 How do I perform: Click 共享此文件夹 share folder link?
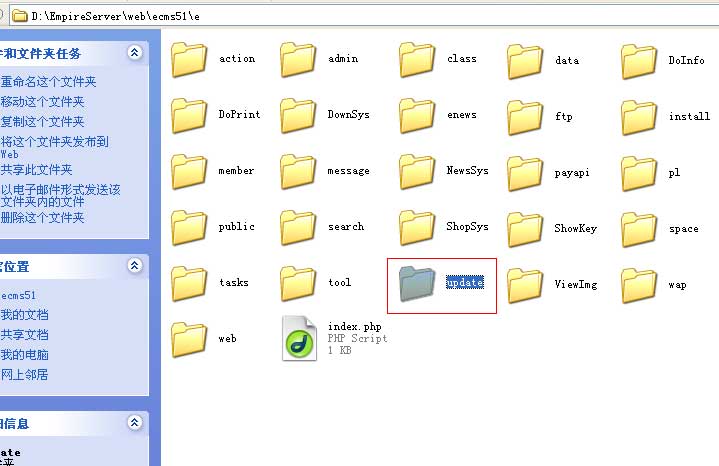(37, 170)
